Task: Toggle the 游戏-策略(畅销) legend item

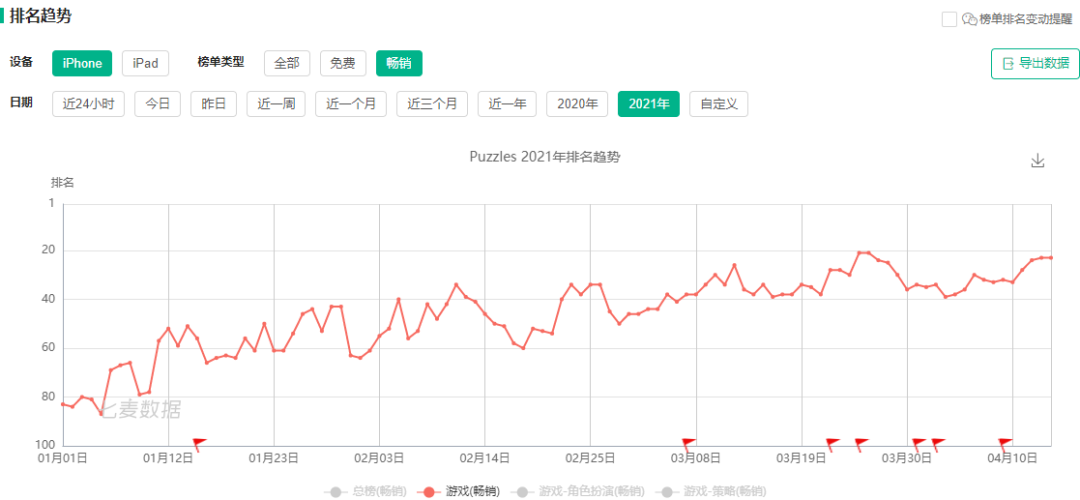Action: [711, 491]
